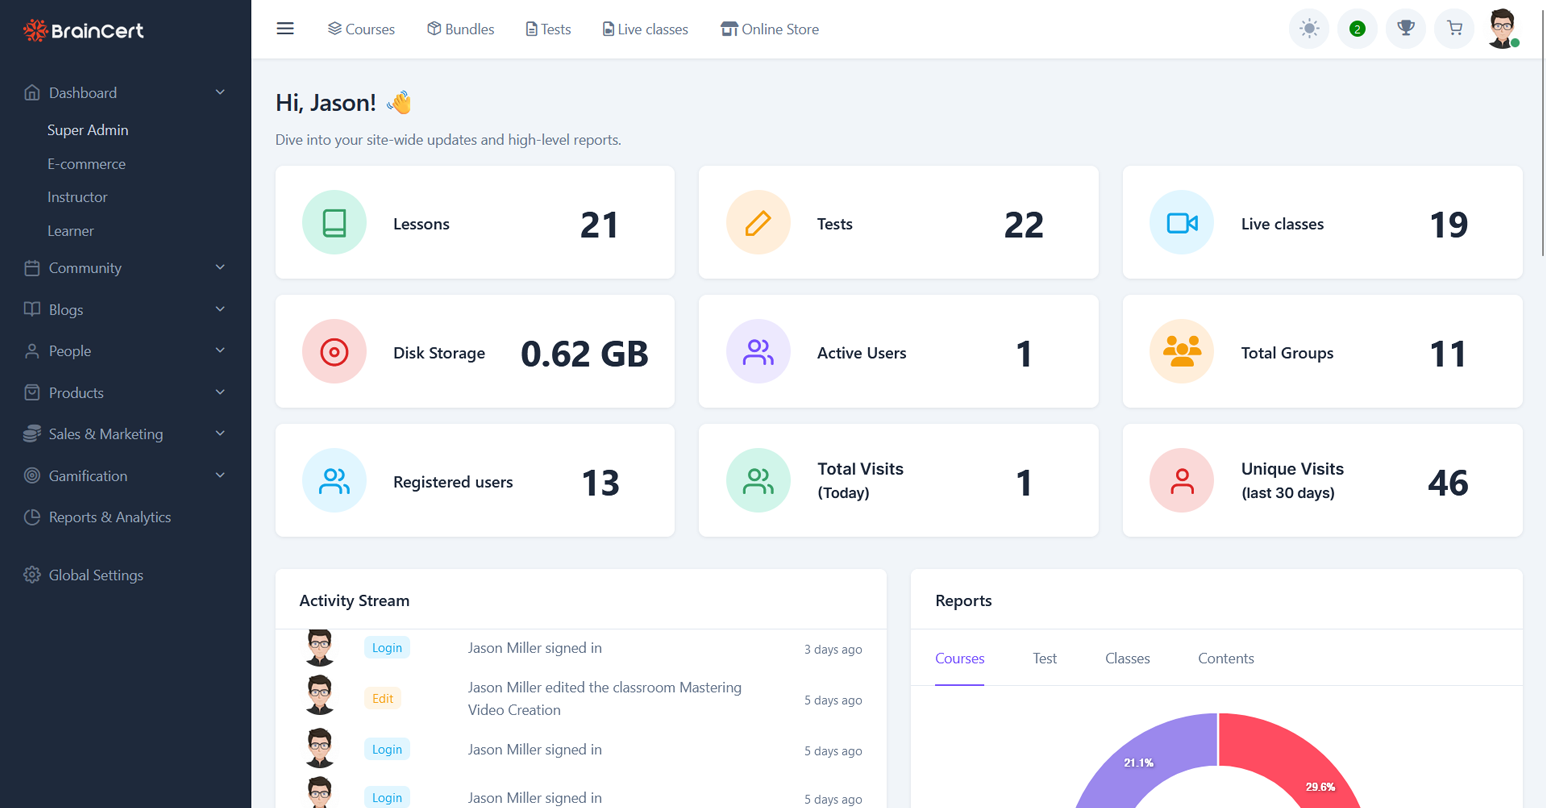
Task: Open Reports & Analytics from the sidebar
Action: pyautogui.click(x=112, y=516)
